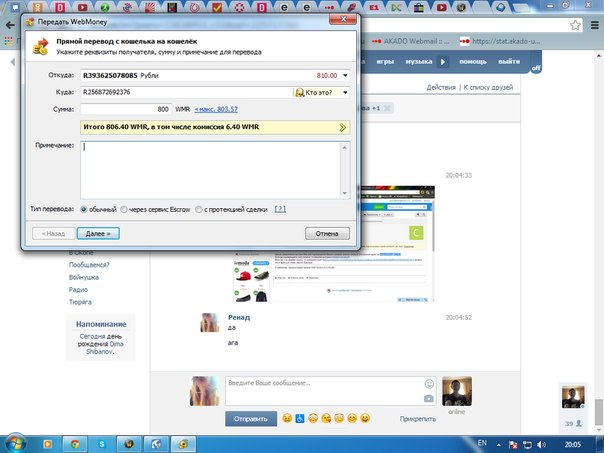Show hidden tray icons arrow

point(498,445)
